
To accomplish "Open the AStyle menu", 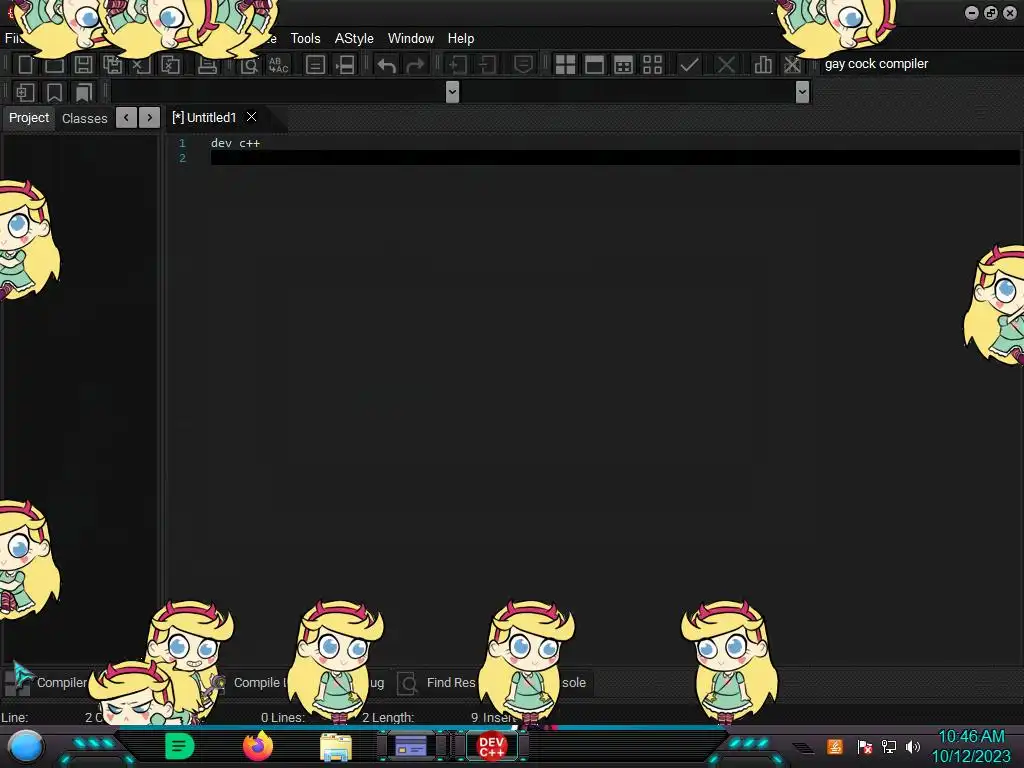I will (x=354, y=39).
